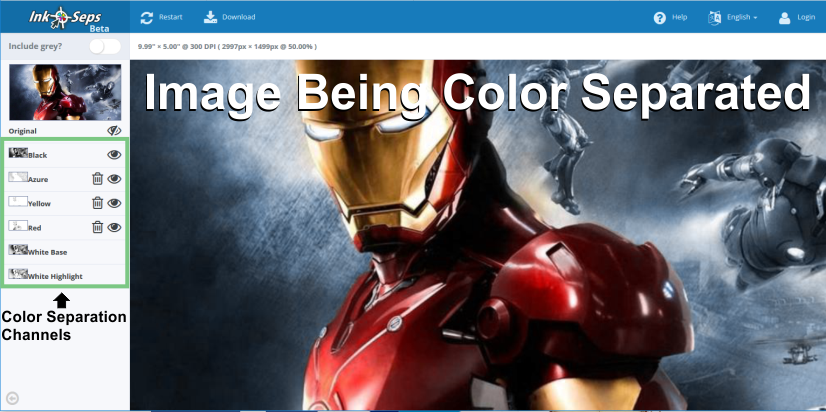Select the White Base channel label
The image size is (826, 412).
pos(47,252)
